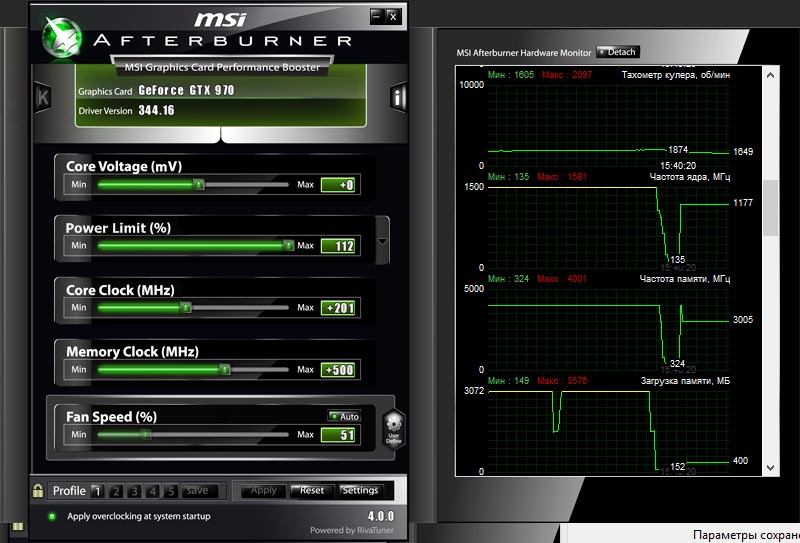Minimize the Afterburner window
The image size is (800, 543).
[x=377, y=16]
